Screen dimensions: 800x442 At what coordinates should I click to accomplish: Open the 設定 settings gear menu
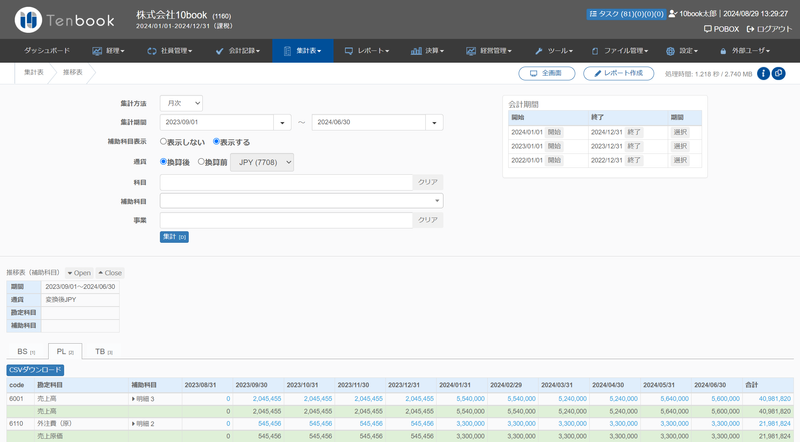click(x=682, y=50)
